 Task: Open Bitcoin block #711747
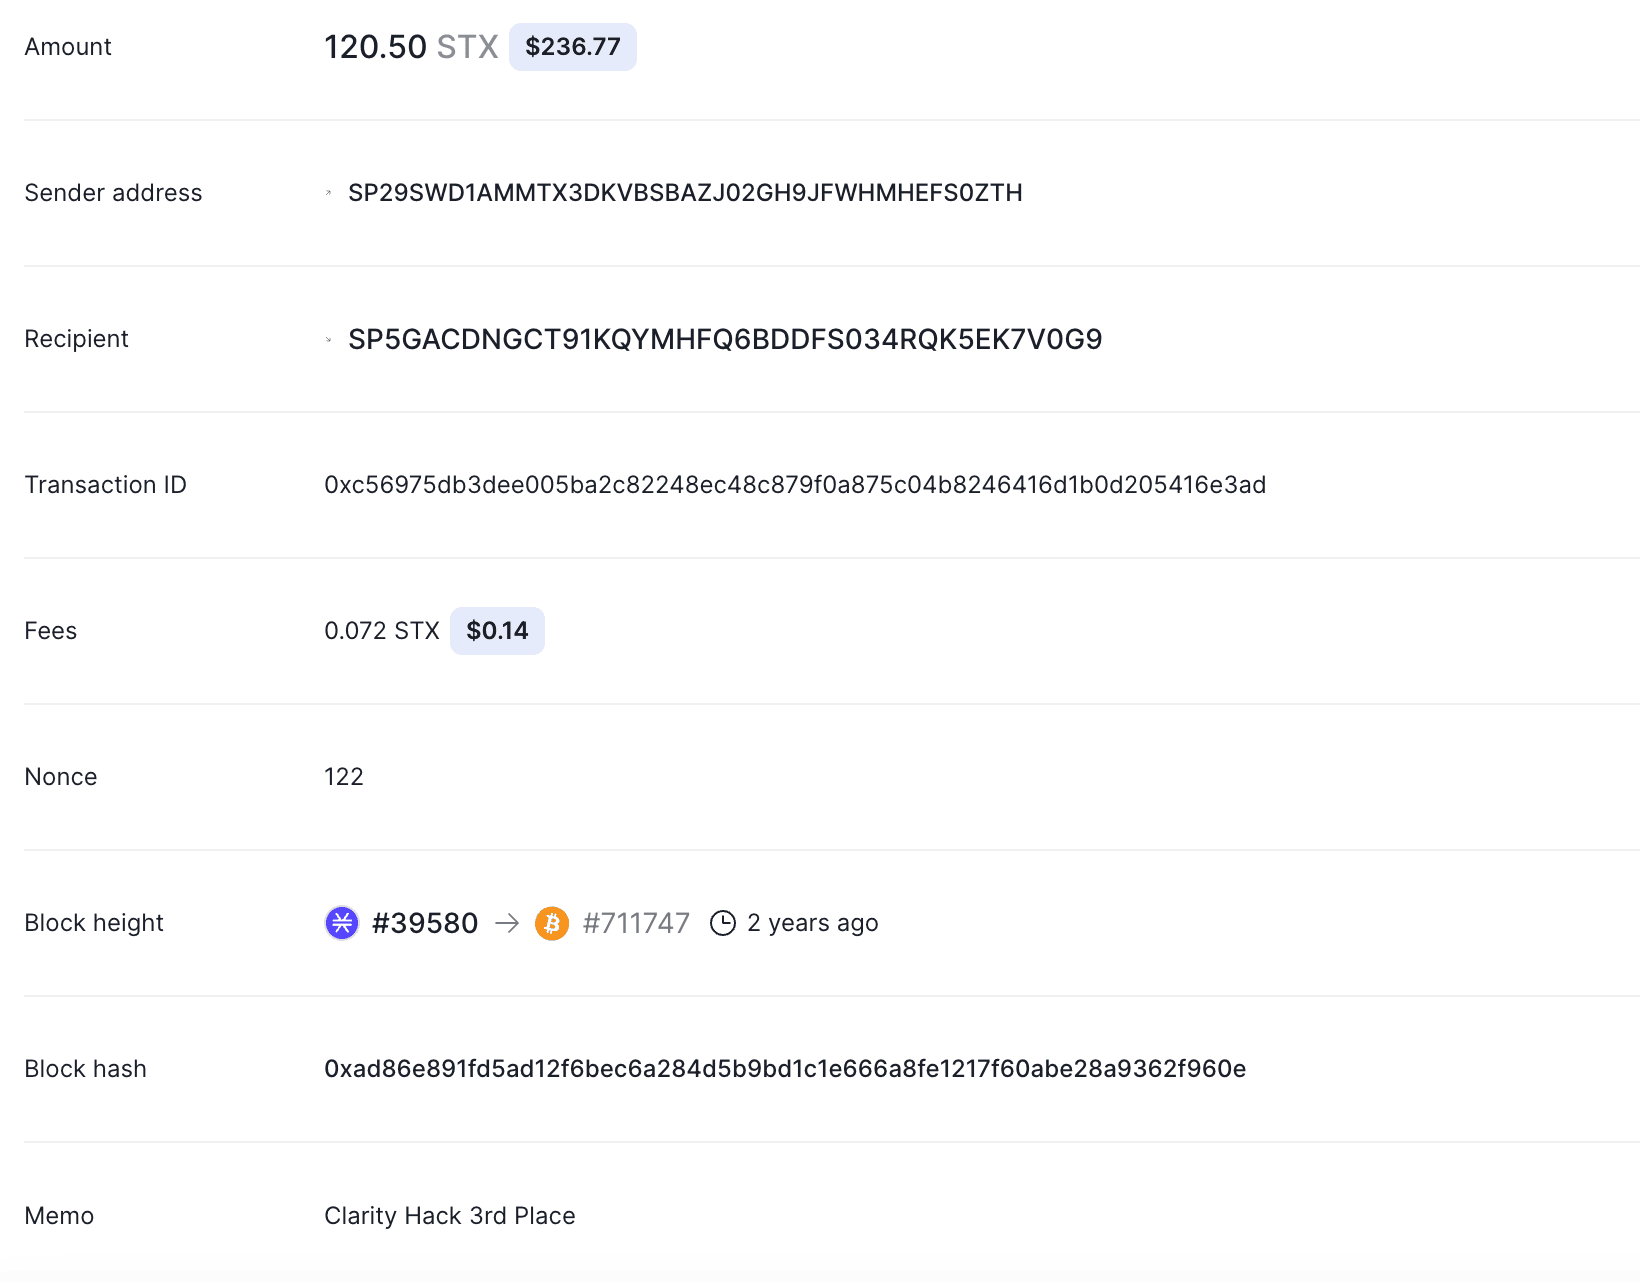tap(636, 923)
